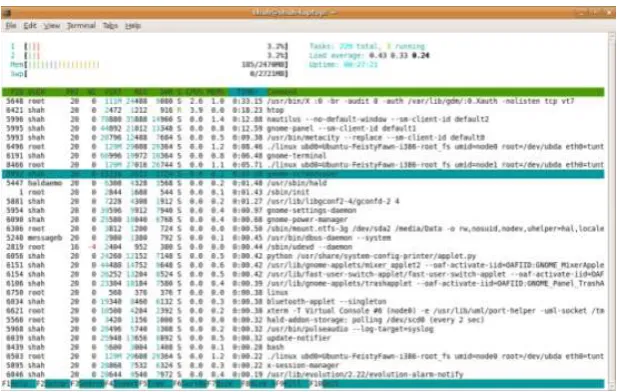Select the bluetooth-applet --singleton row
Viewport: 617px width, 392px height.
point(303,301)
